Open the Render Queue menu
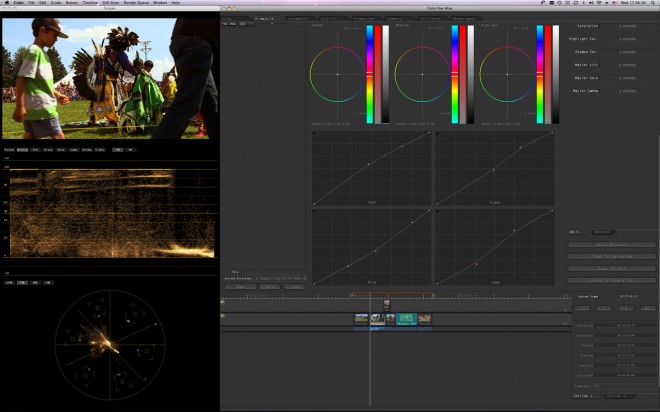Viewport: 660px width, 412px height. click(137, 3)
